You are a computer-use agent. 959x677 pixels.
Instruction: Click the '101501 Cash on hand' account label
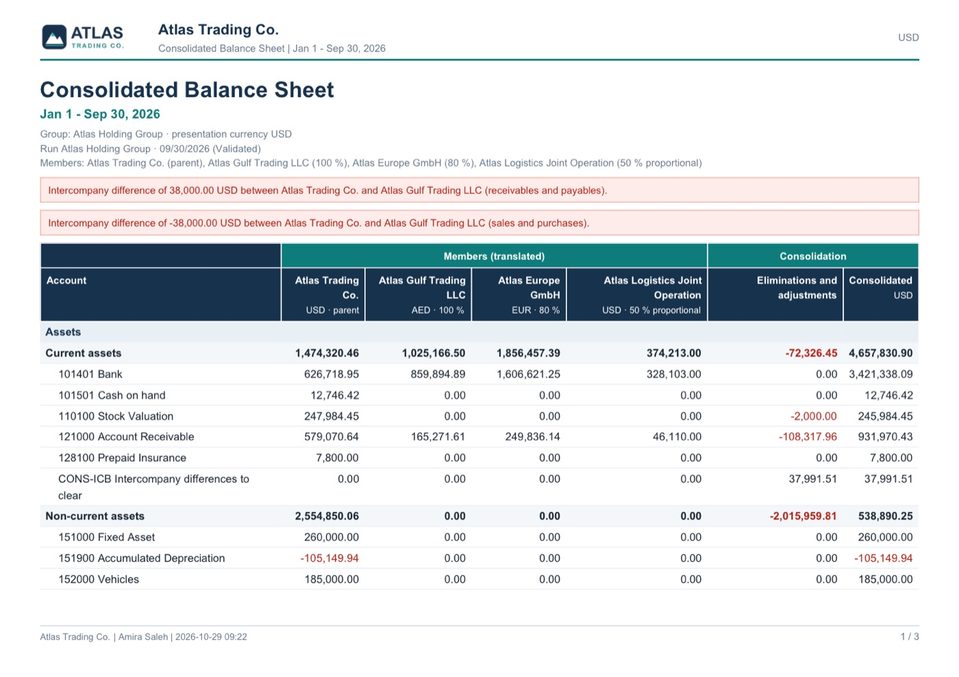[112, 396]
